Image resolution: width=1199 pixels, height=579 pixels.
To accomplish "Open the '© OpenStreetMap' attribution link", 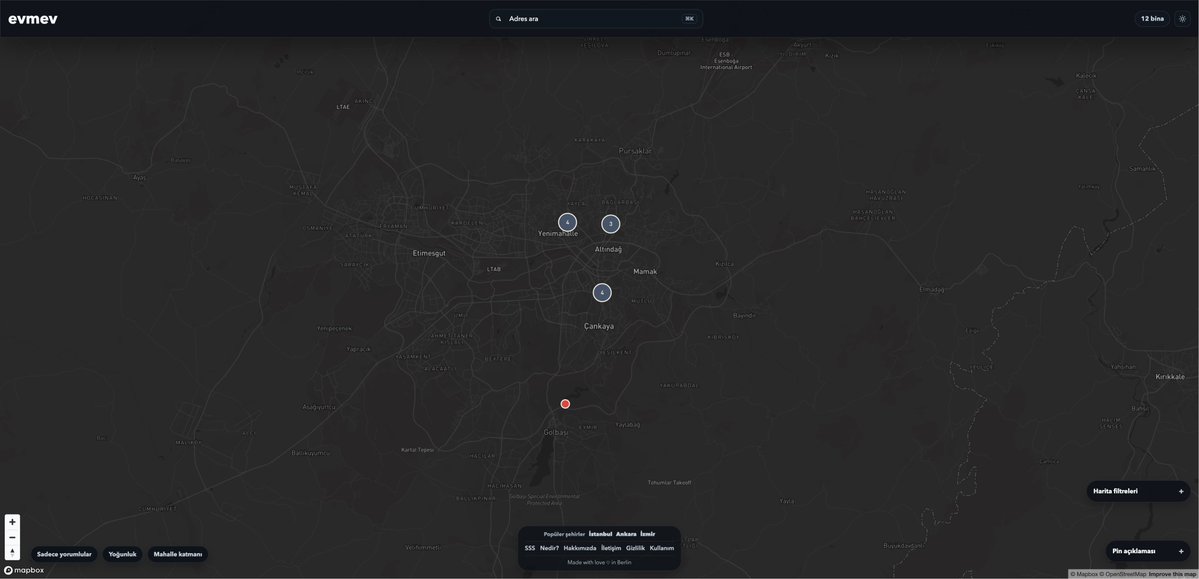I will [1123, 574].
